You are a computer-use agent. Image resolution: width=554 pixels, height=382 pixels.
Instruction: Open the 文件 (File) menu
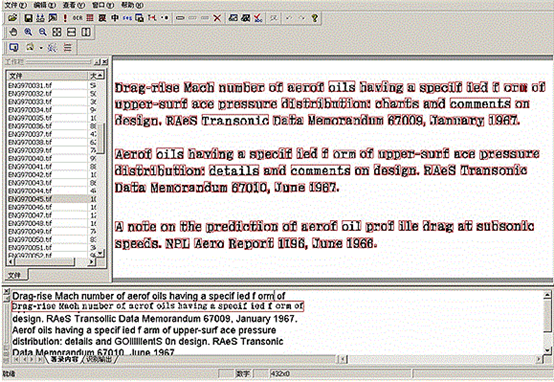click(x=15, y=5)
